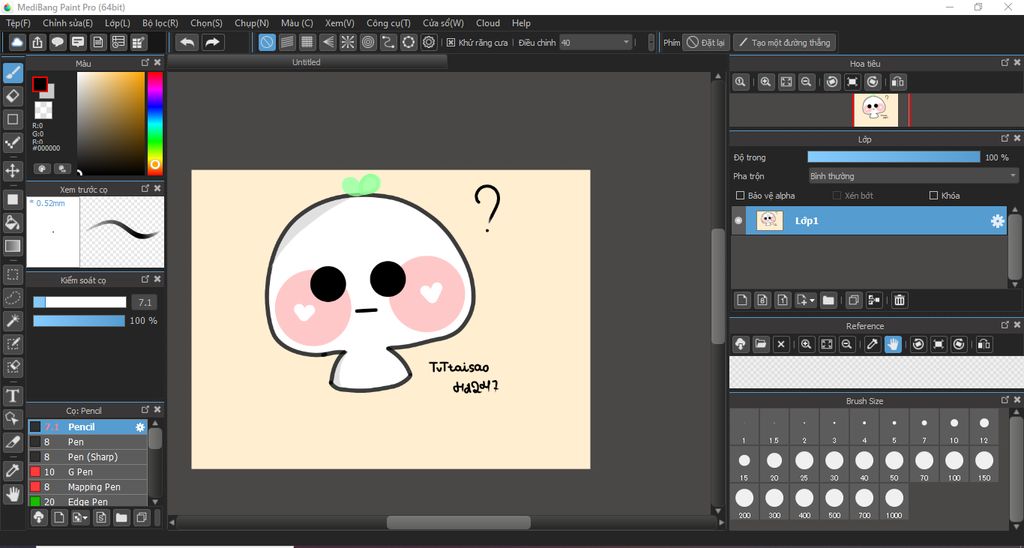Click the hue spectrum bar
This screenshot has height=548, width=1024.
click(x=155, y=123)
